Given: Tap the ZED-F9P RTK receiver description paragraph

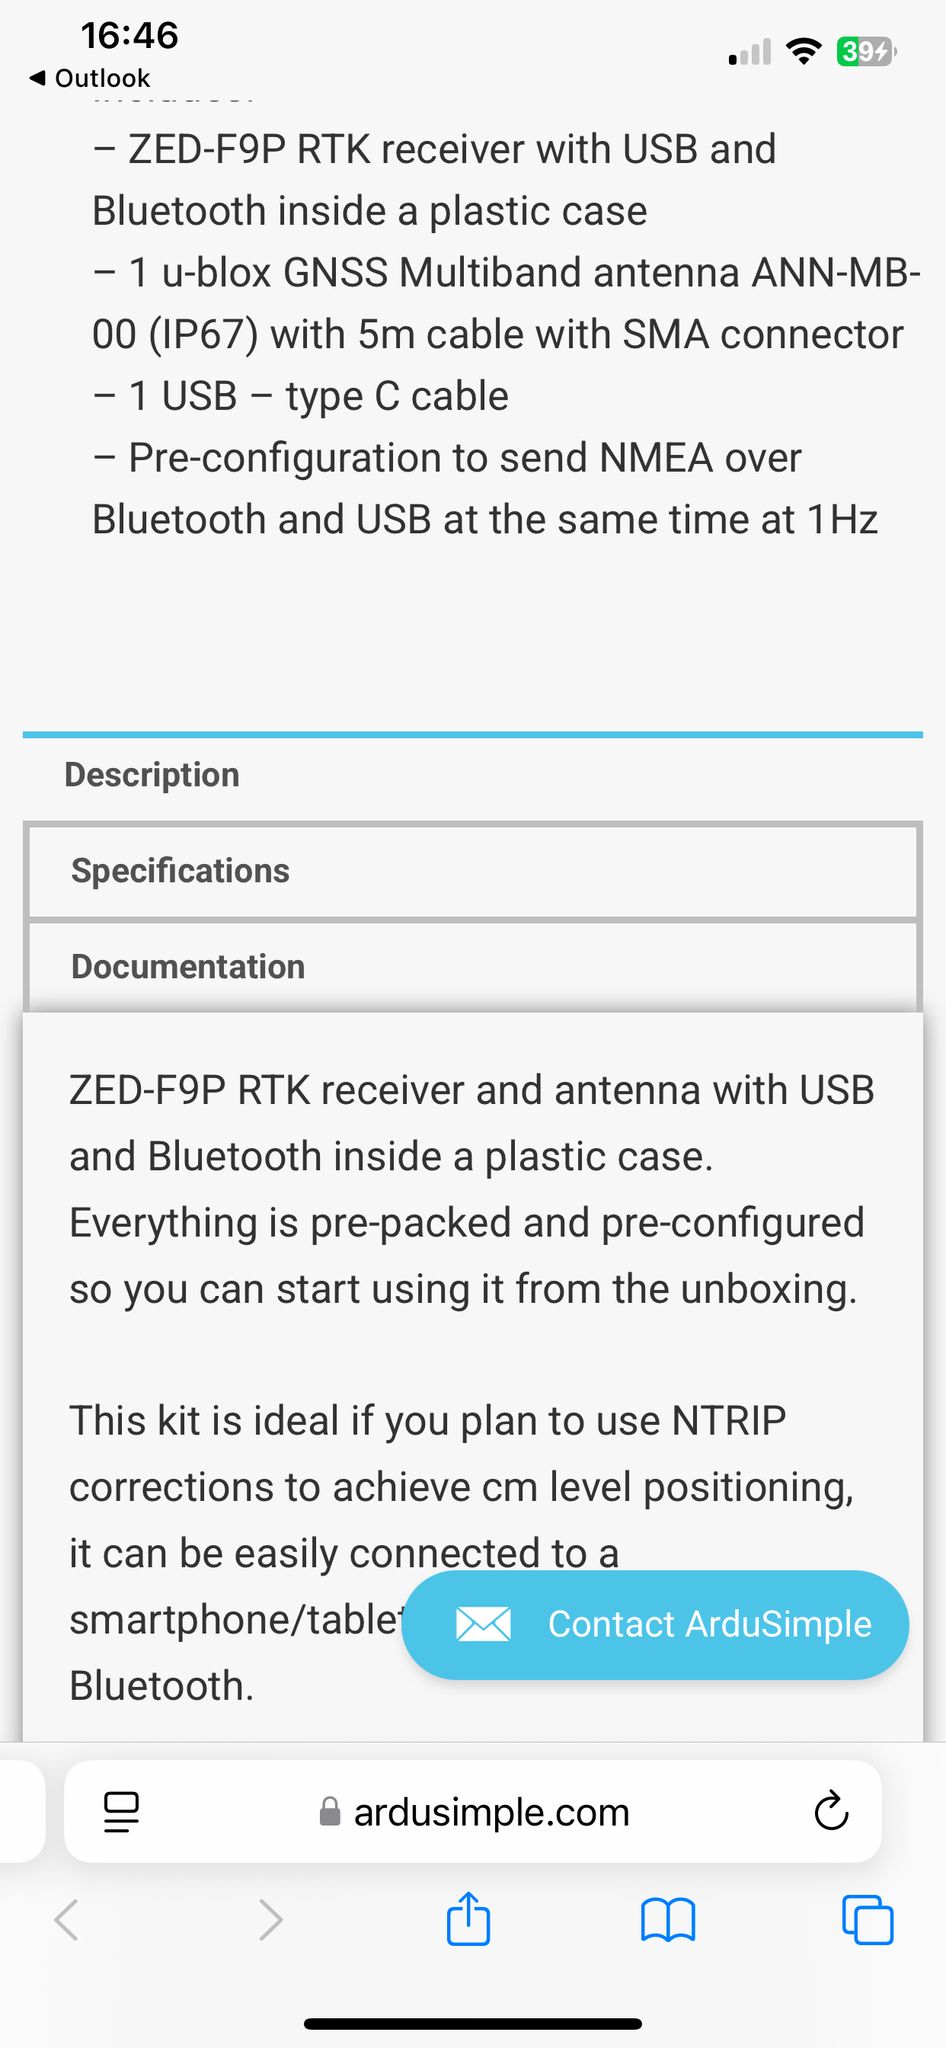Looking at the screenshot, I should click(x=471, y=1189).
